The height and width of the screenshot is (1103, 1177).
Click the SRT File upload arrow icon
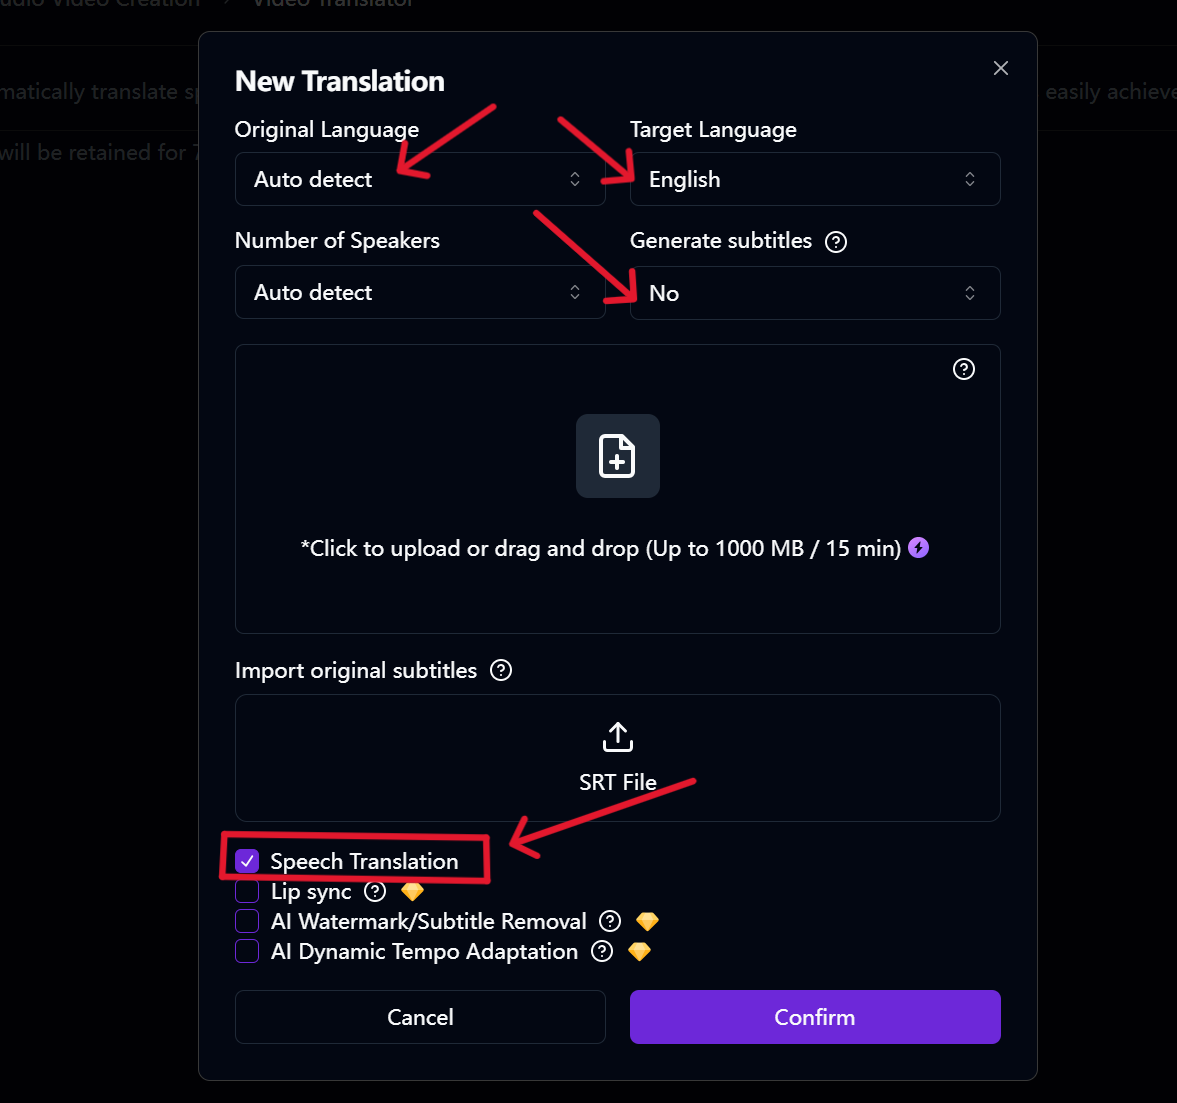(618, 737)
